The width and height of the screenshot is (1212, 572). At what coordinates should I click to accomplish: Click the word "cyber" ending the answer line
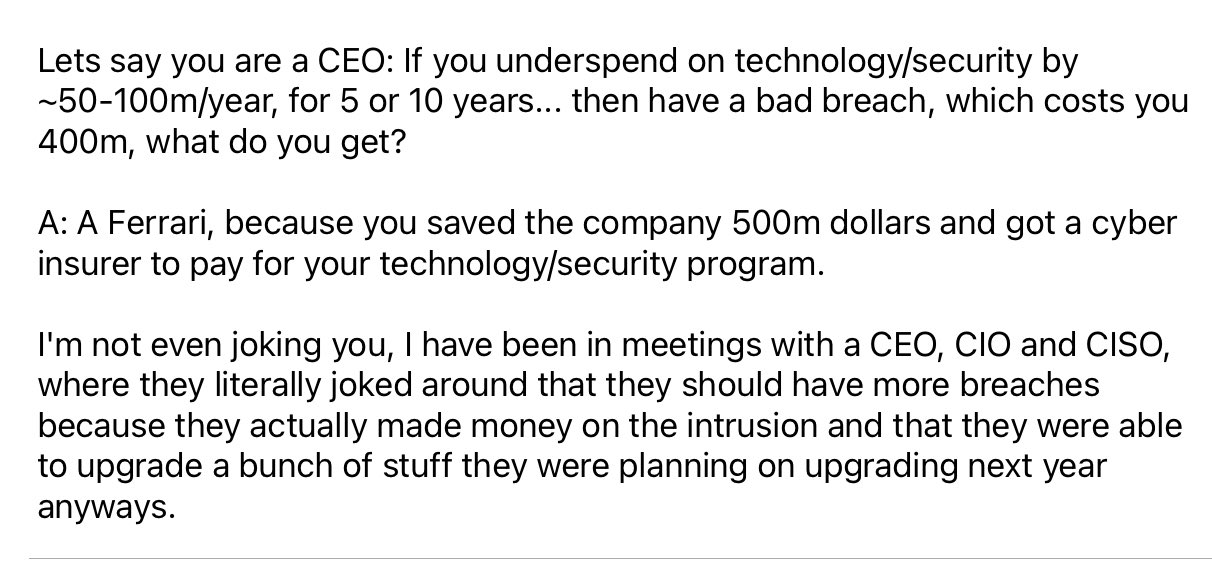click(x=1133, y=224)
